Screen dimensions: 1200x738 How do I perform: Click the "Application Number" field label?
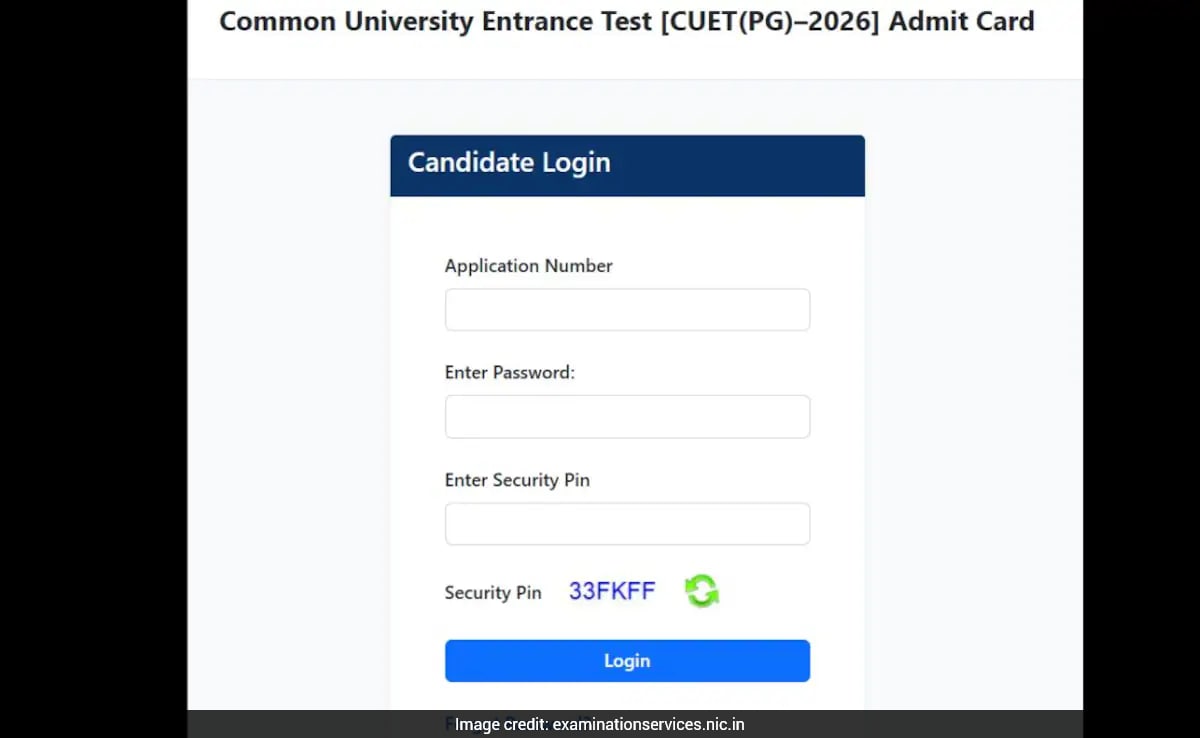[x=528, y=266]
